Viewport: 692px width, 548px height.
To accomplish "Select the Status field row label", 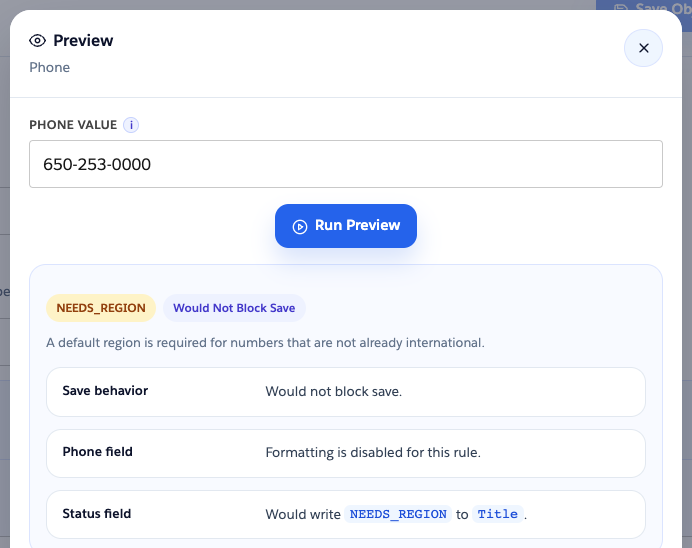I will click(97, 514).
